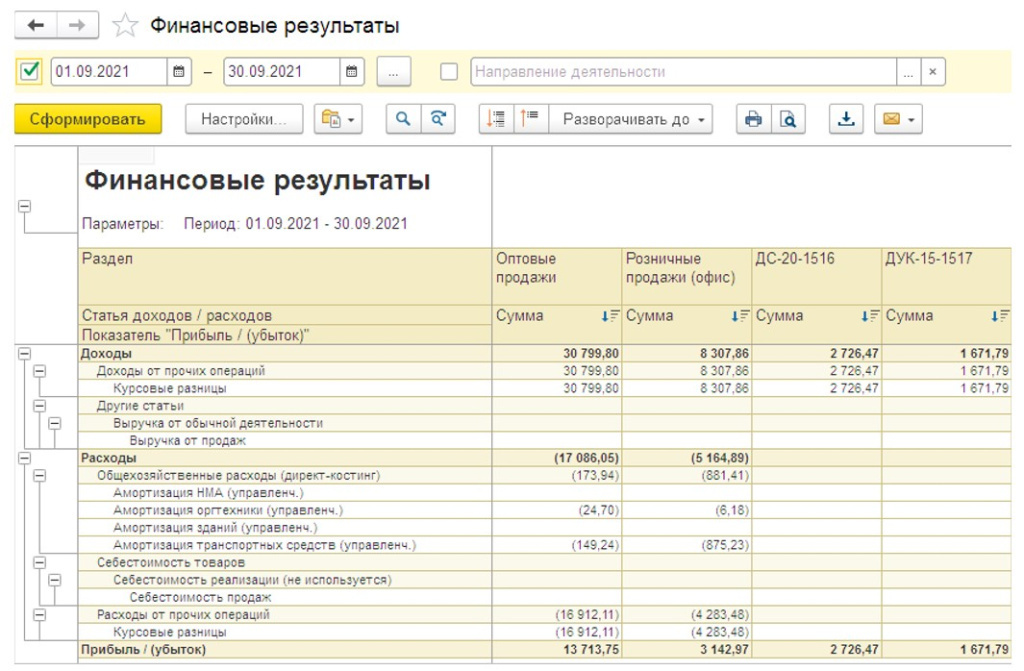This screenshot has width=1024, height=671.
Task: Open calendar for start date 01.09.2021
Action: click(x=179, y=72)
